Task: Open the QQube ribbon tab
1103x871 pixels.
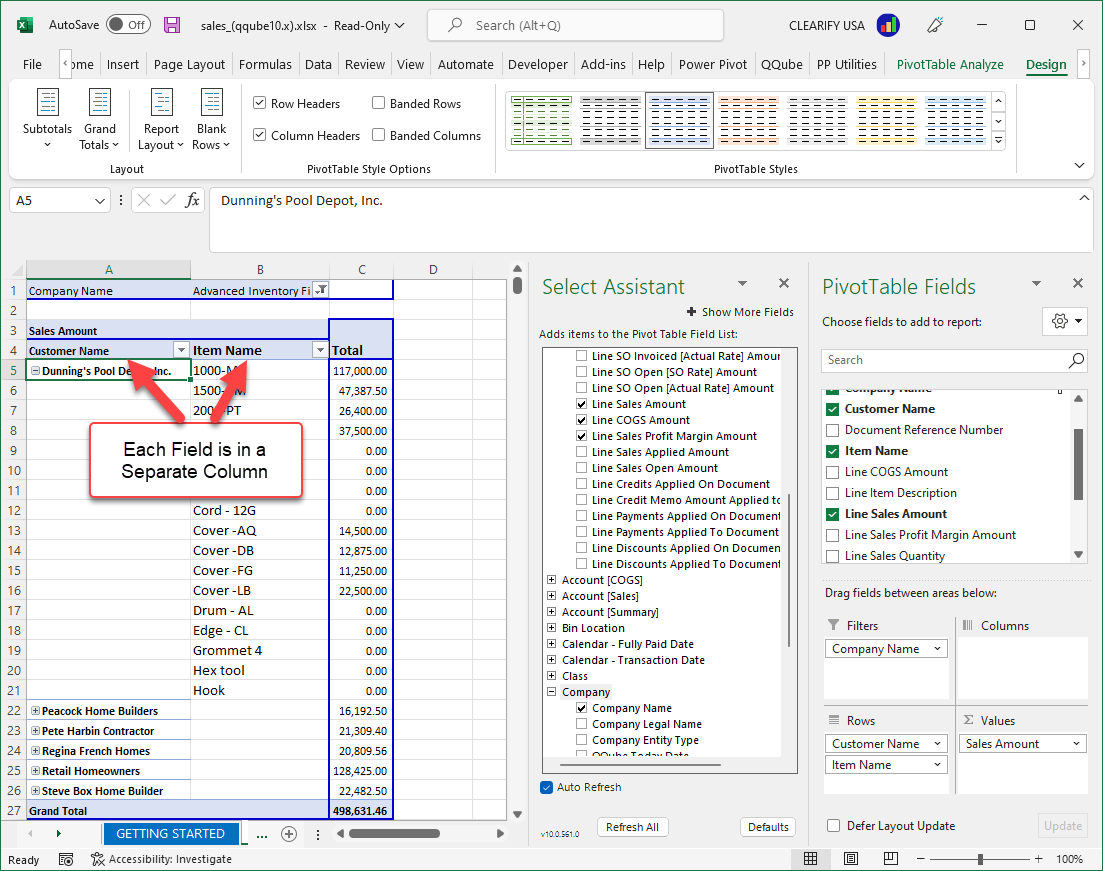Action: [782, 64]
